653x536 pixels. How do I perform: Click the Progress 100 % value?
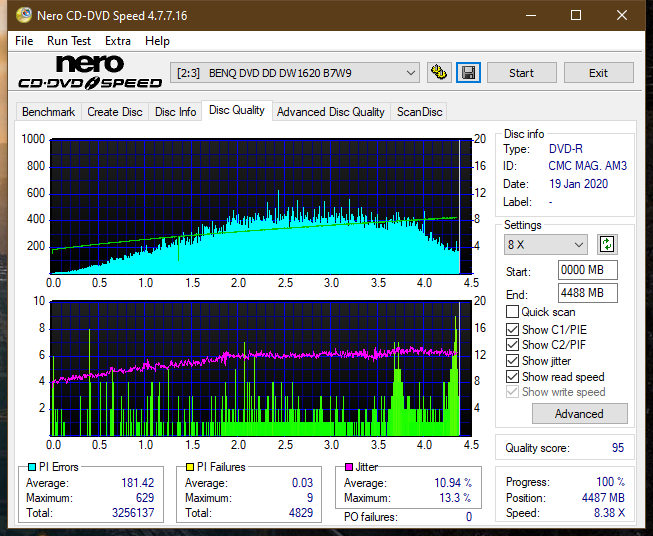tap(610, 482)
